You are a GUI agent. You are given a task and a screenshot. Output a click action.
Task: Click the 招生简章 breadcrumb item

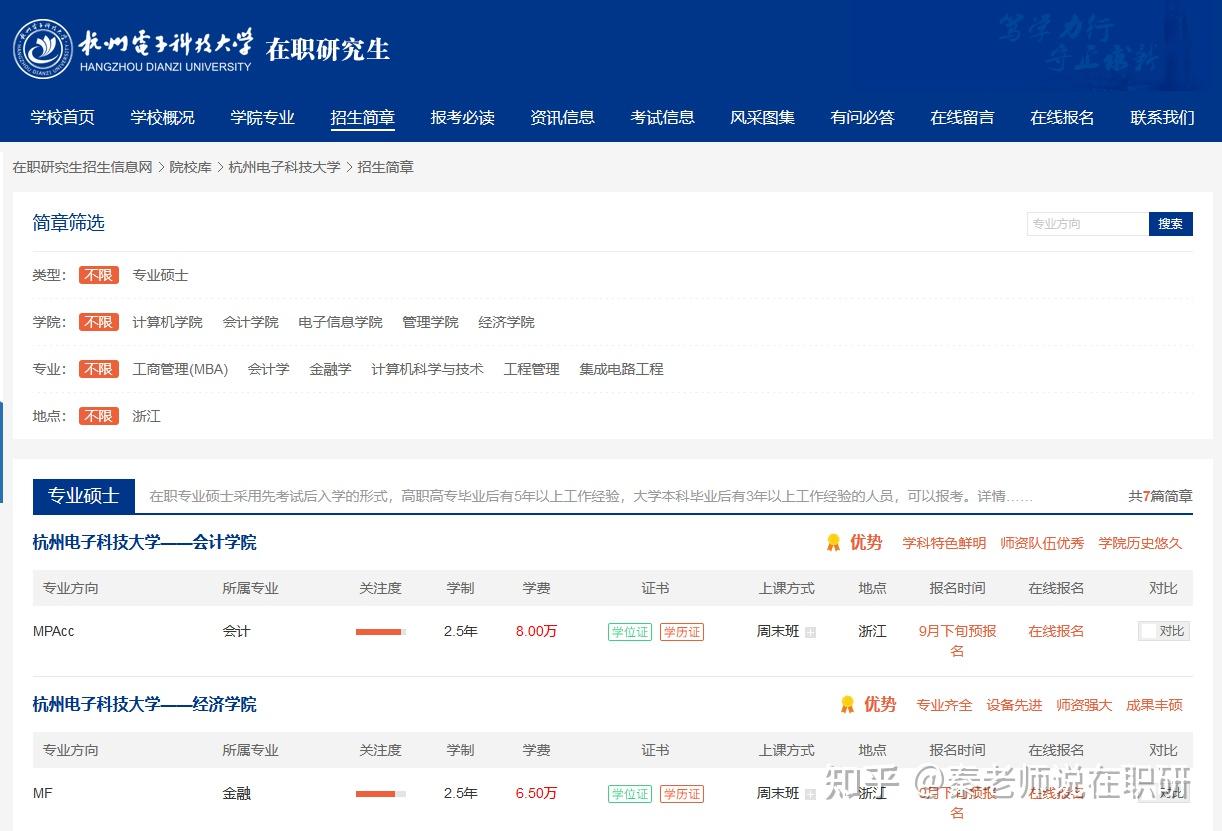pos(385,167)
